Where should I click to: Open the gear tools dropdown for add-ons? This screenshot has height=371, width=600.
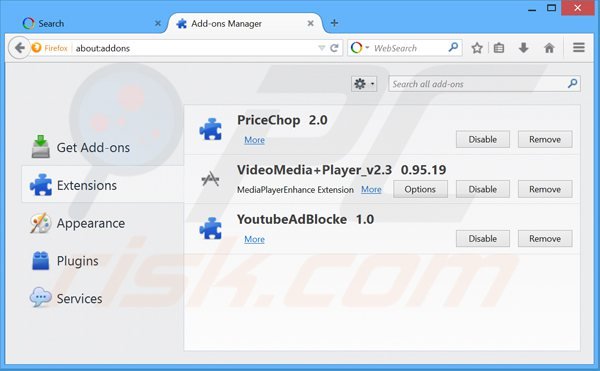pyautogui.click(x=364, y=84)
